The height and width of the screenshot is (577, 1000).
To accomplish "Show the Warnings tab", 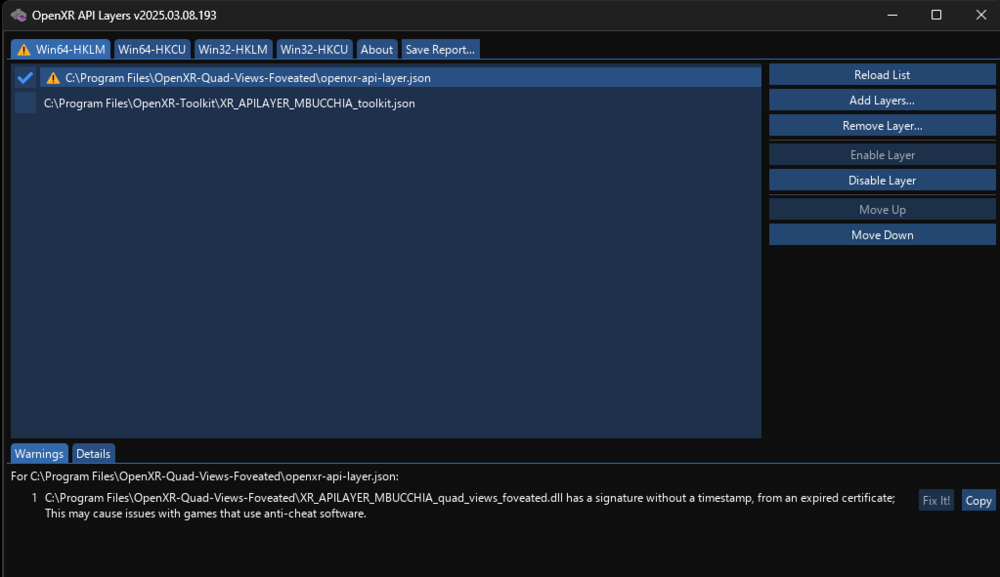I will click(39, 453).
